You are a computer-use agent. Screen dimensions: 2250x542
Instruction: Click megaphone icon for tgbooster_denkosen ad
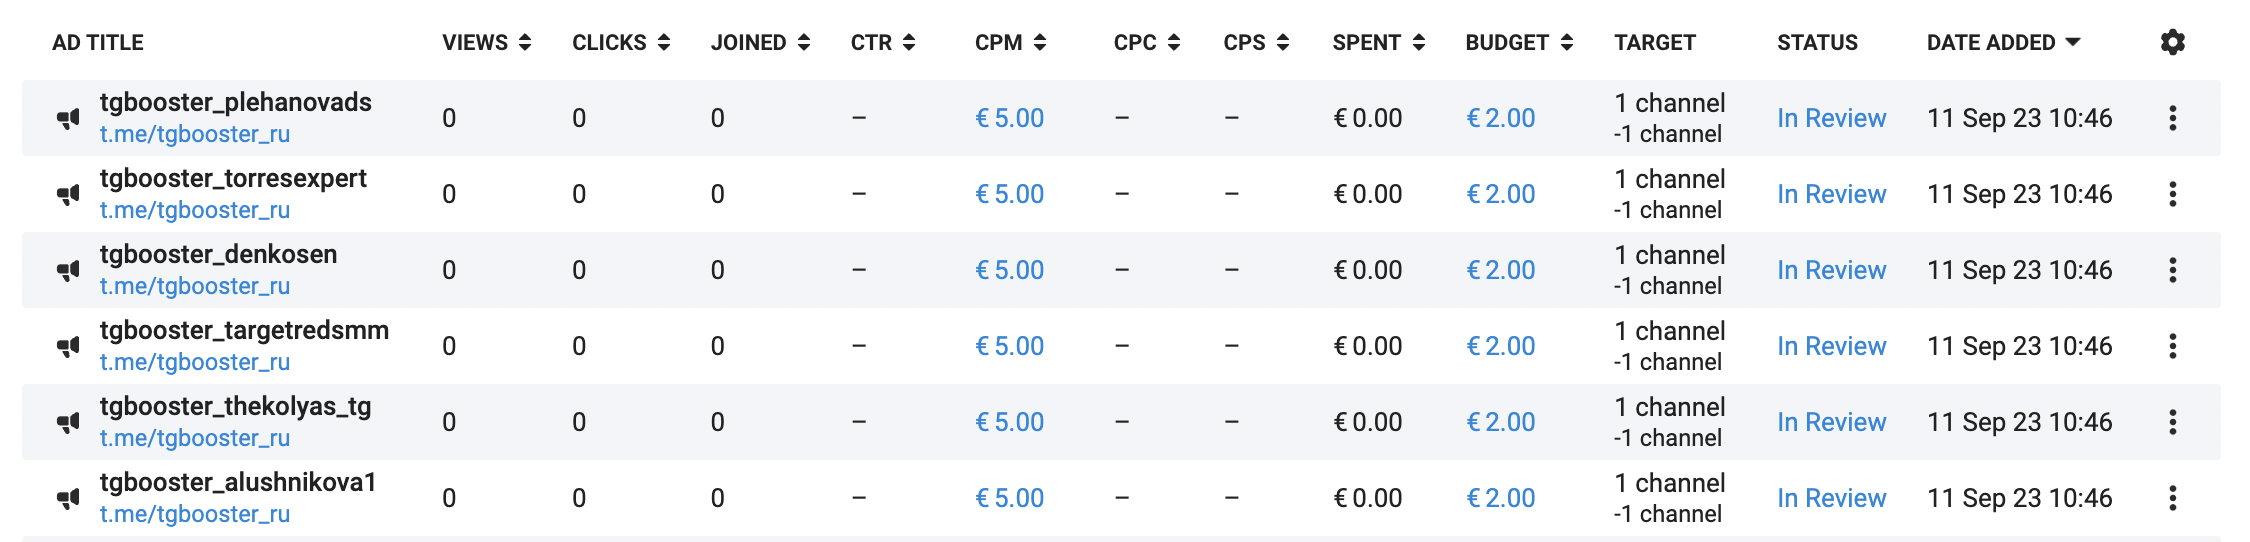[x=68, y=271]
